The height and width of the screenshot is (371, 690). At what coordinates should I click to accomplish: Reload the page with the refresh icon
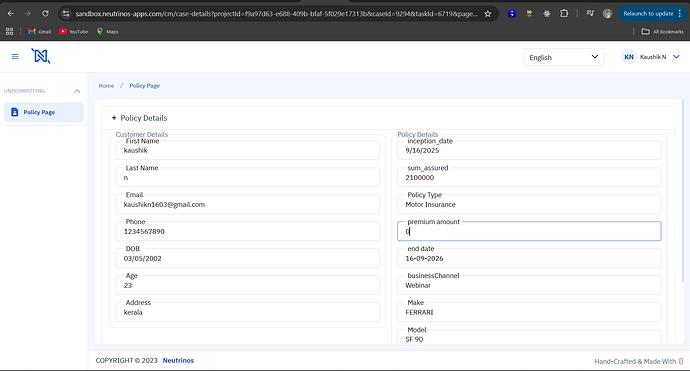tap(45, 14)
